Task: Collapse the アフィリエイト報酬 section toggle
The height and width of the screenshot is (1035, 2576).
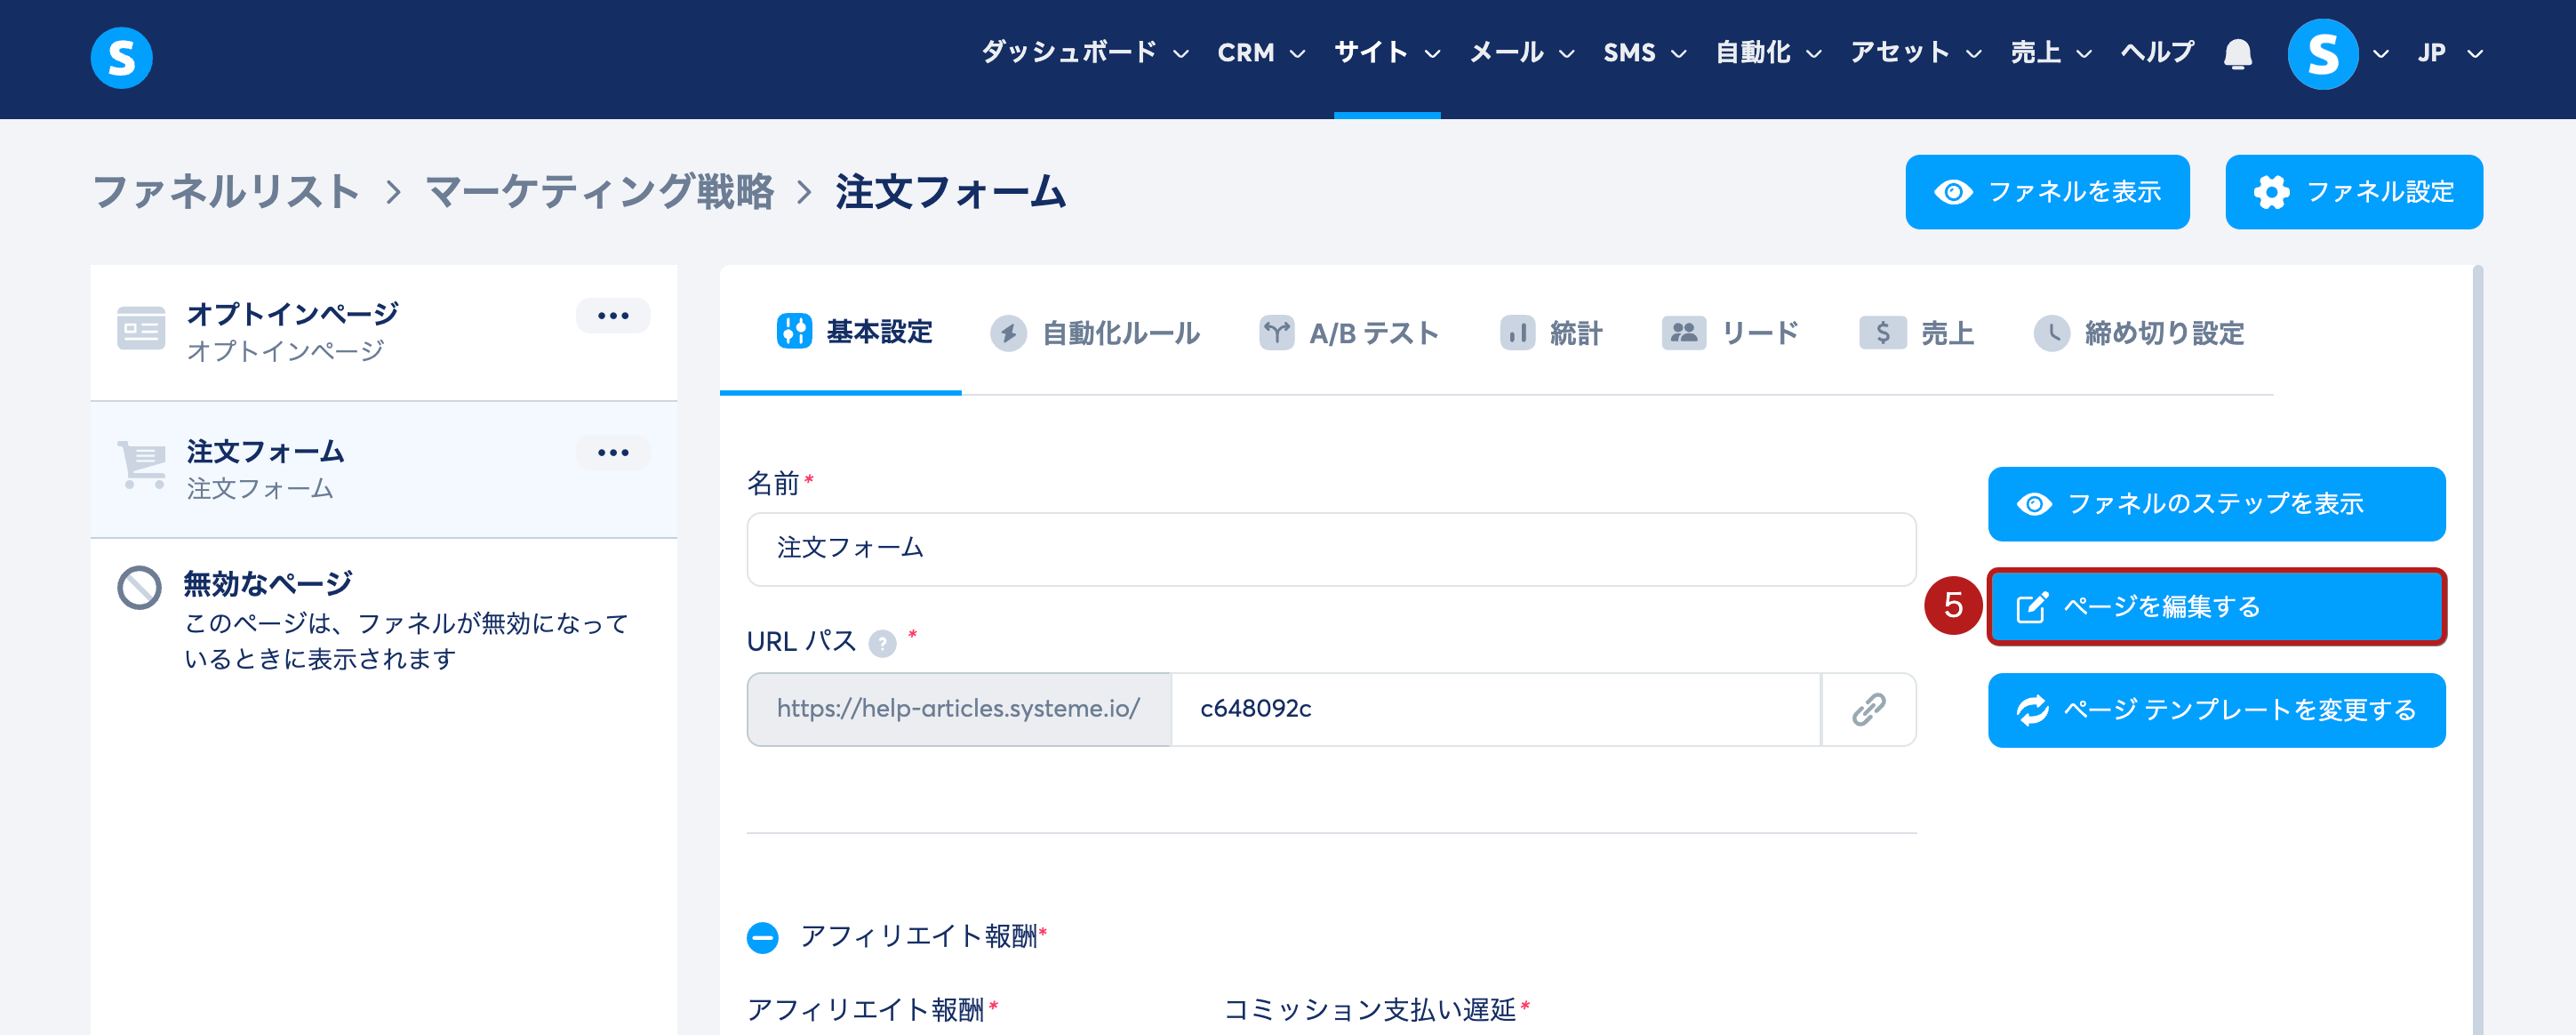Action: (x=762, y=937)
